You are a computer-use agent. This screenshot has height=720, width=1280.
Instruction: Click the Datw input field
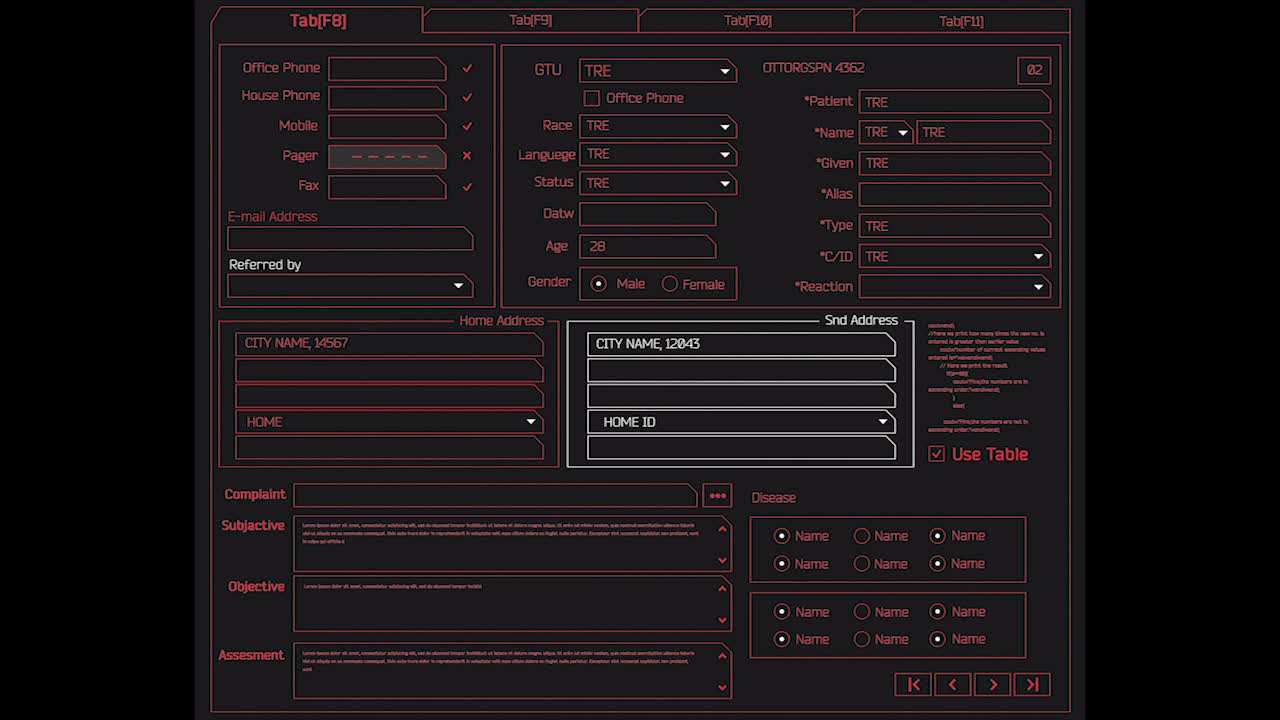(647, 214)
